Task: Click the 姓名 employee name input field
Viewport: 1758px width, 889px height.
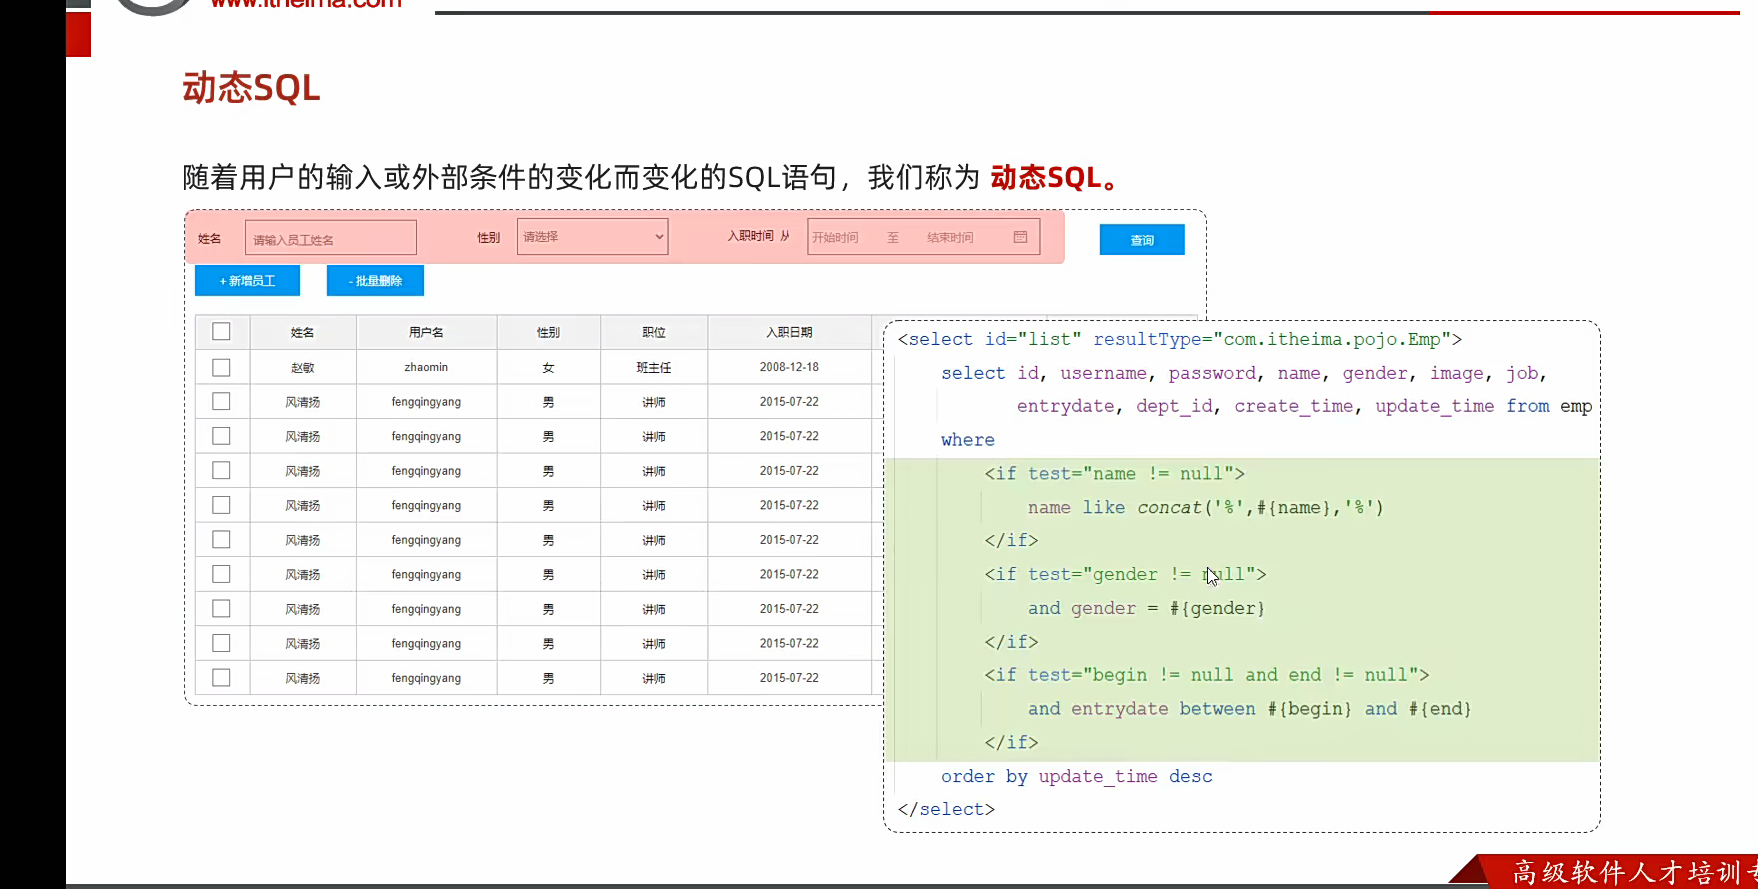Action: coord(330,238)
